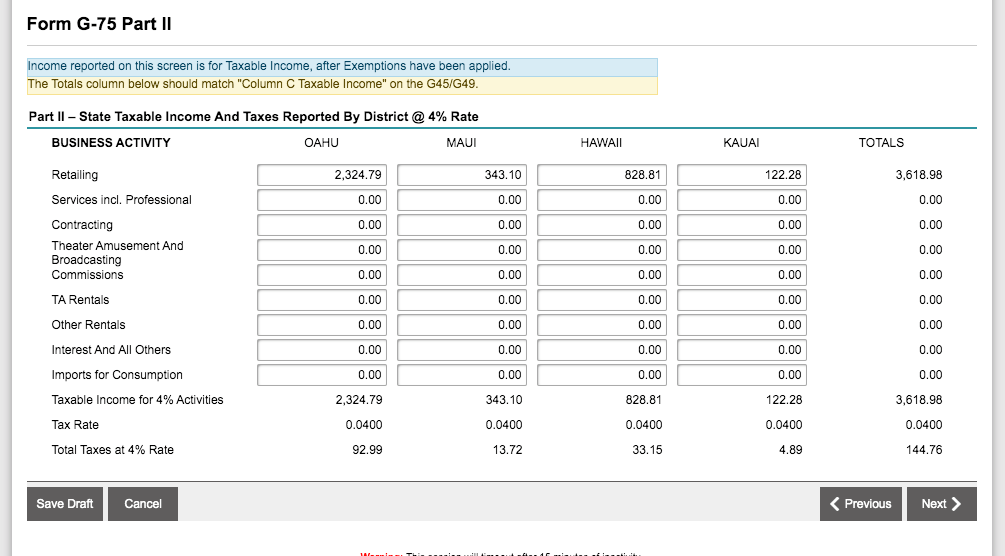Select the Retailing Maui input field
This screenshot has height=556, width=1005.
pos(461,175)
